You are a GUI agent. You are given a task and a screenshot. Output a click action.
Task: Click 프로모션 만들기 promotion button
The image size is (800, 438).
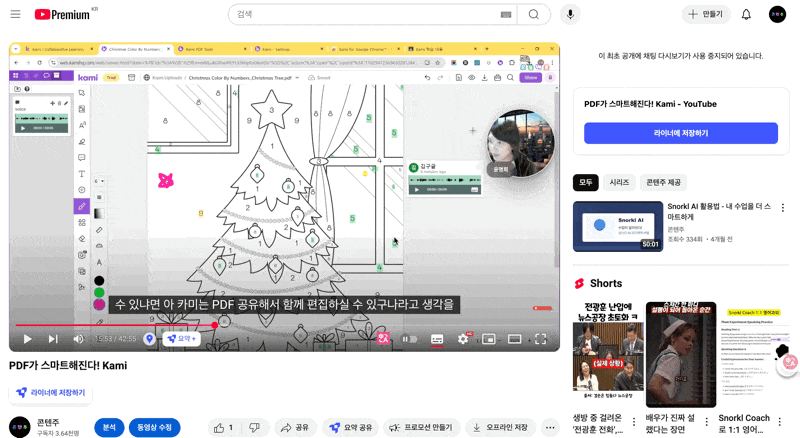point(421,427)
